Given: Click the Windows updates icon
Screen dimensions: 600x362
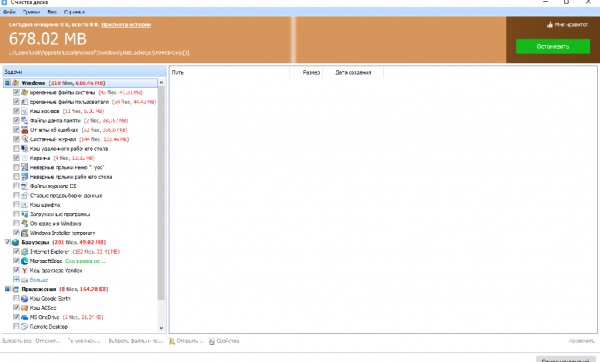Looking at the screenshot, I should (x=25, y=223).
